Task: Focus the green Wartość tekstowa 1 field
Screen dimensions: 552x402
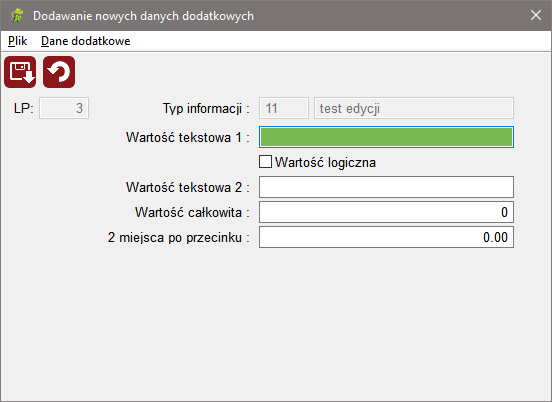Action: (386, 137)
